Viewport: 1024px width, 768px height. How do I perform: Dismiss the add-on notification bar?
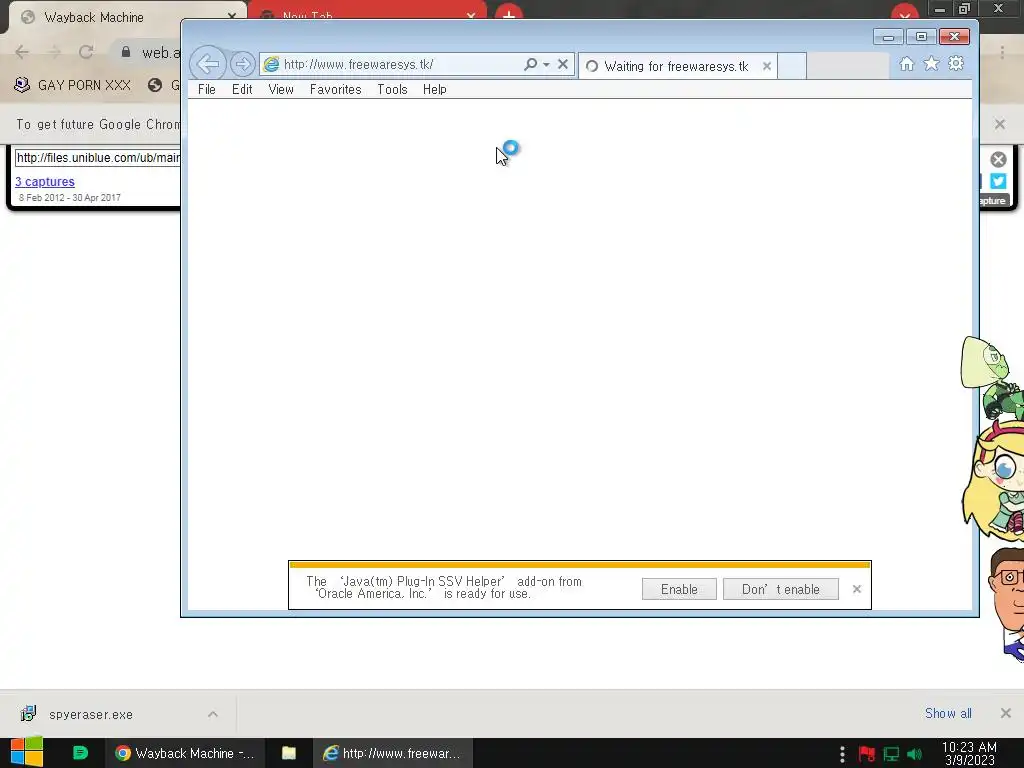click(x=857, y=589)
